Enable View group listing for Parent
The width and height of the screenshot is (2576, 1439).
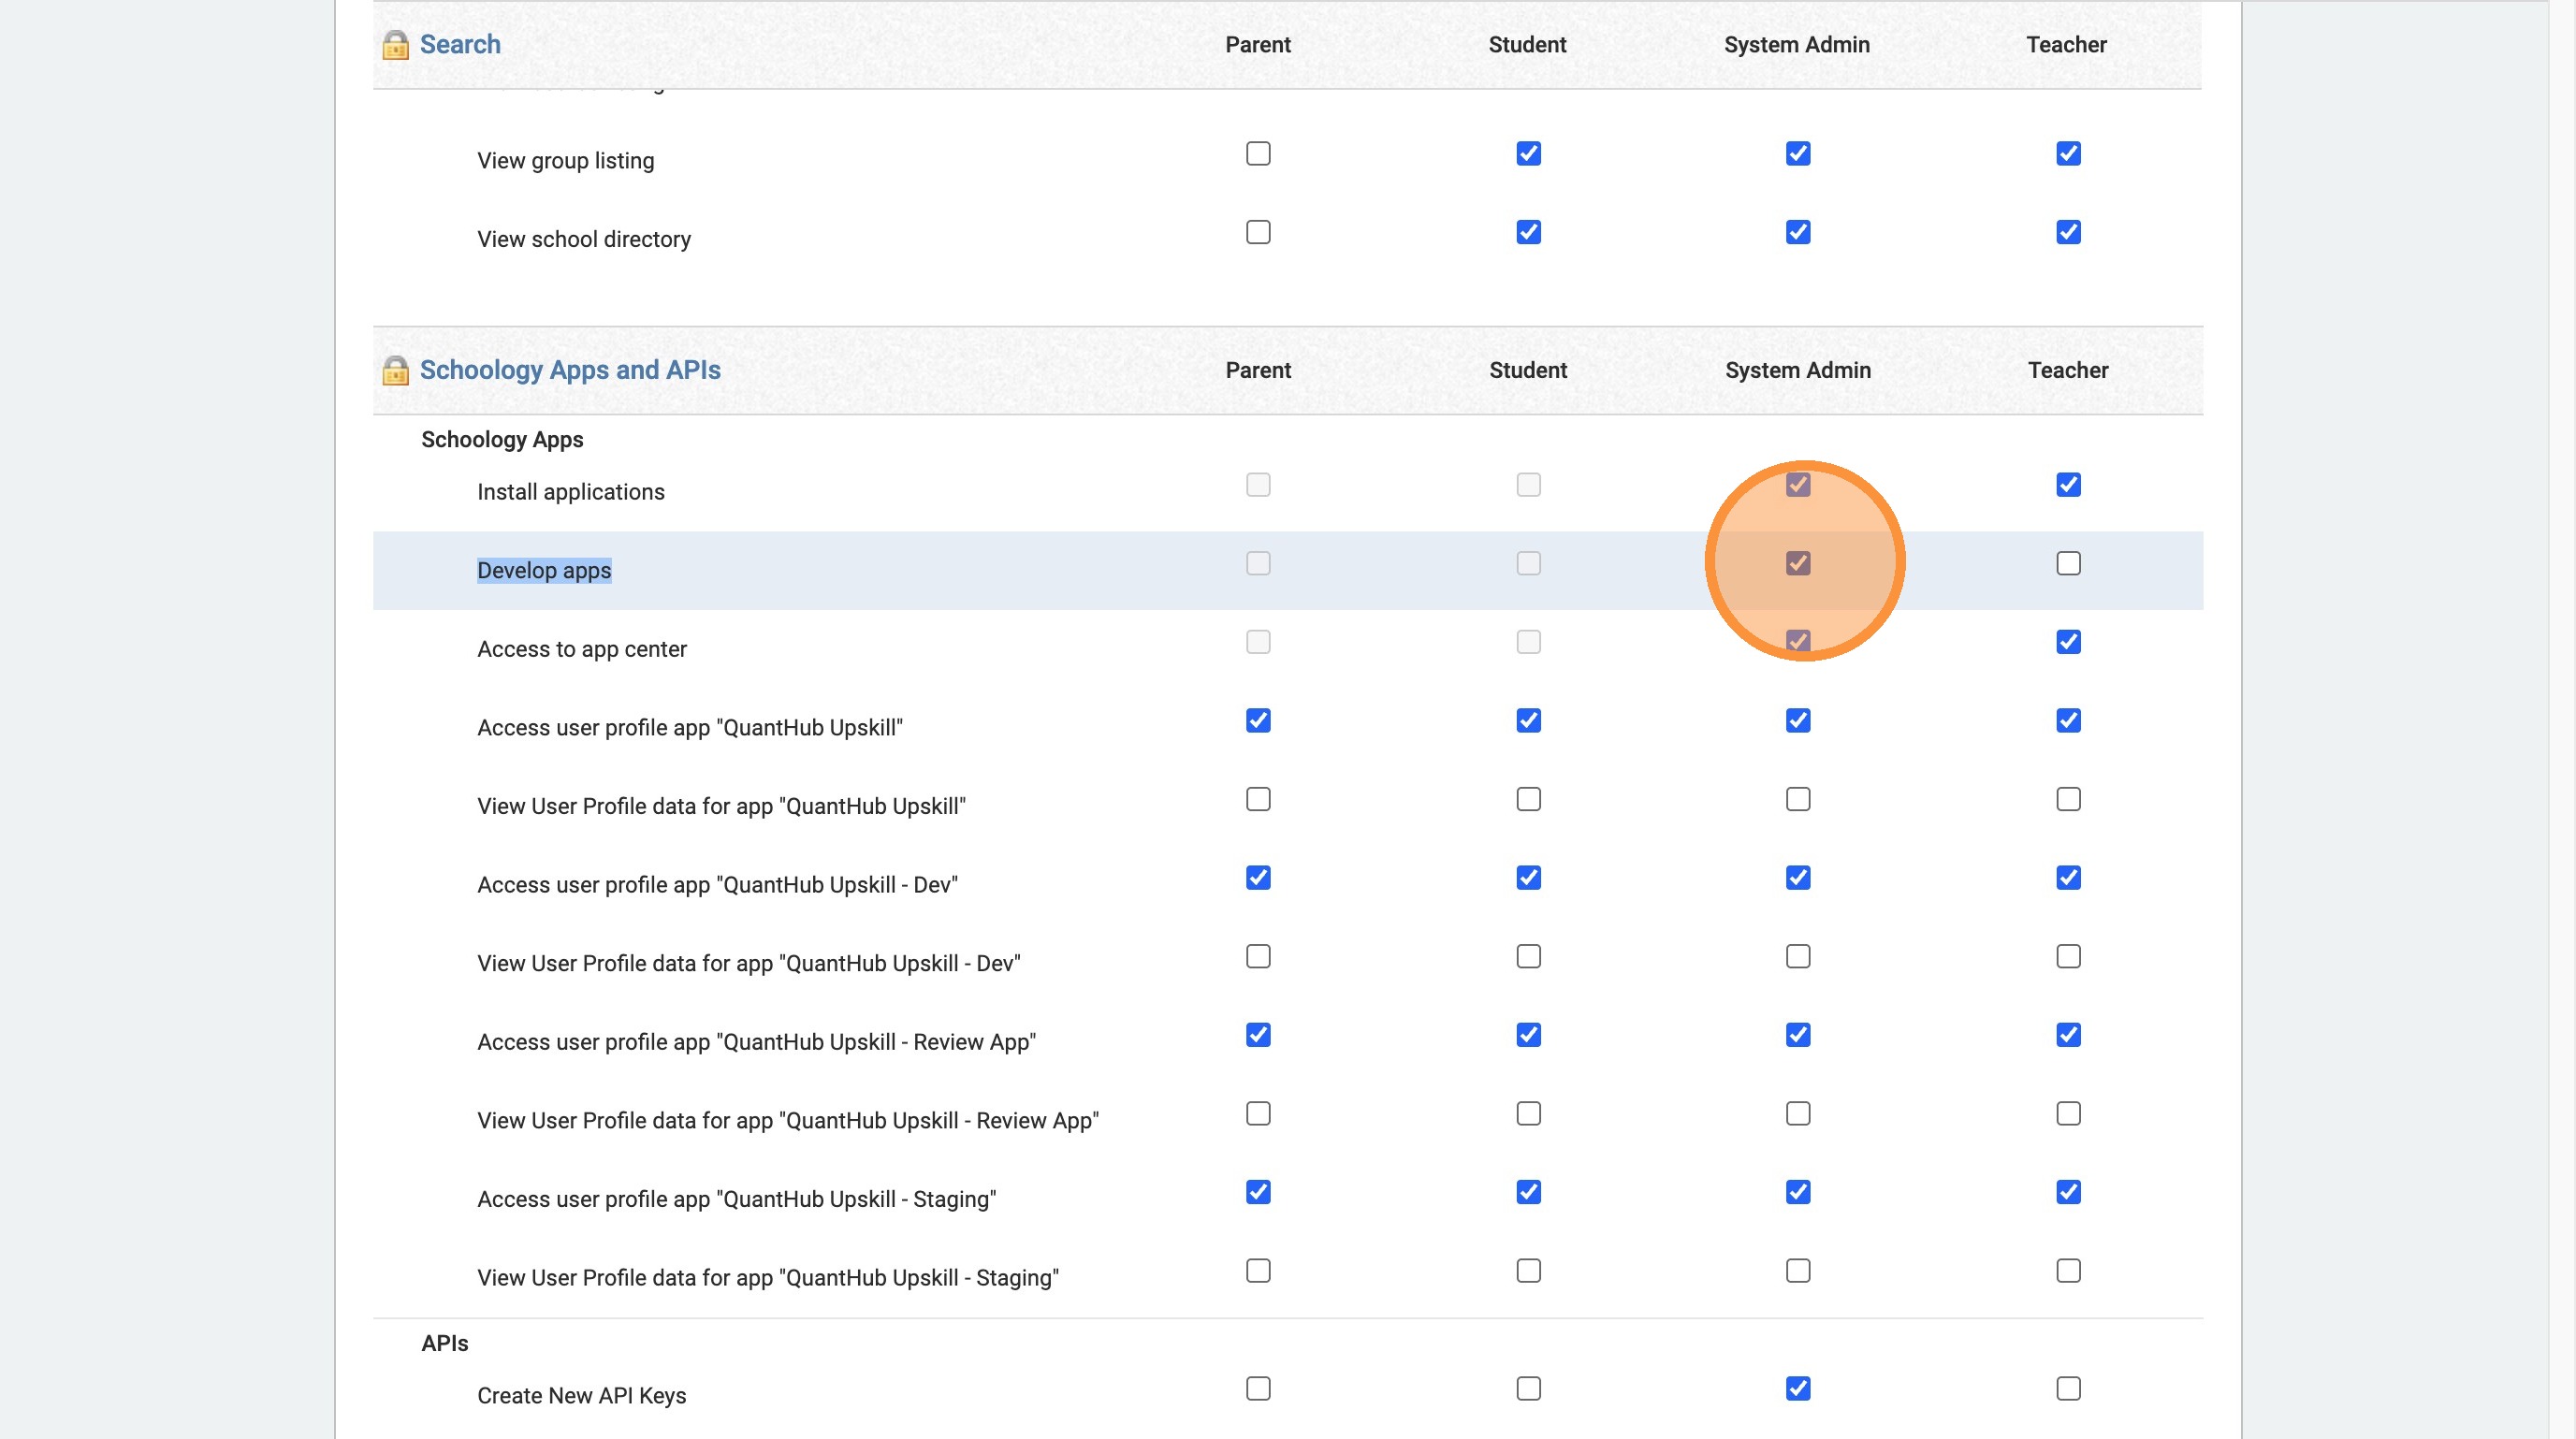[x=1258, y=153]
